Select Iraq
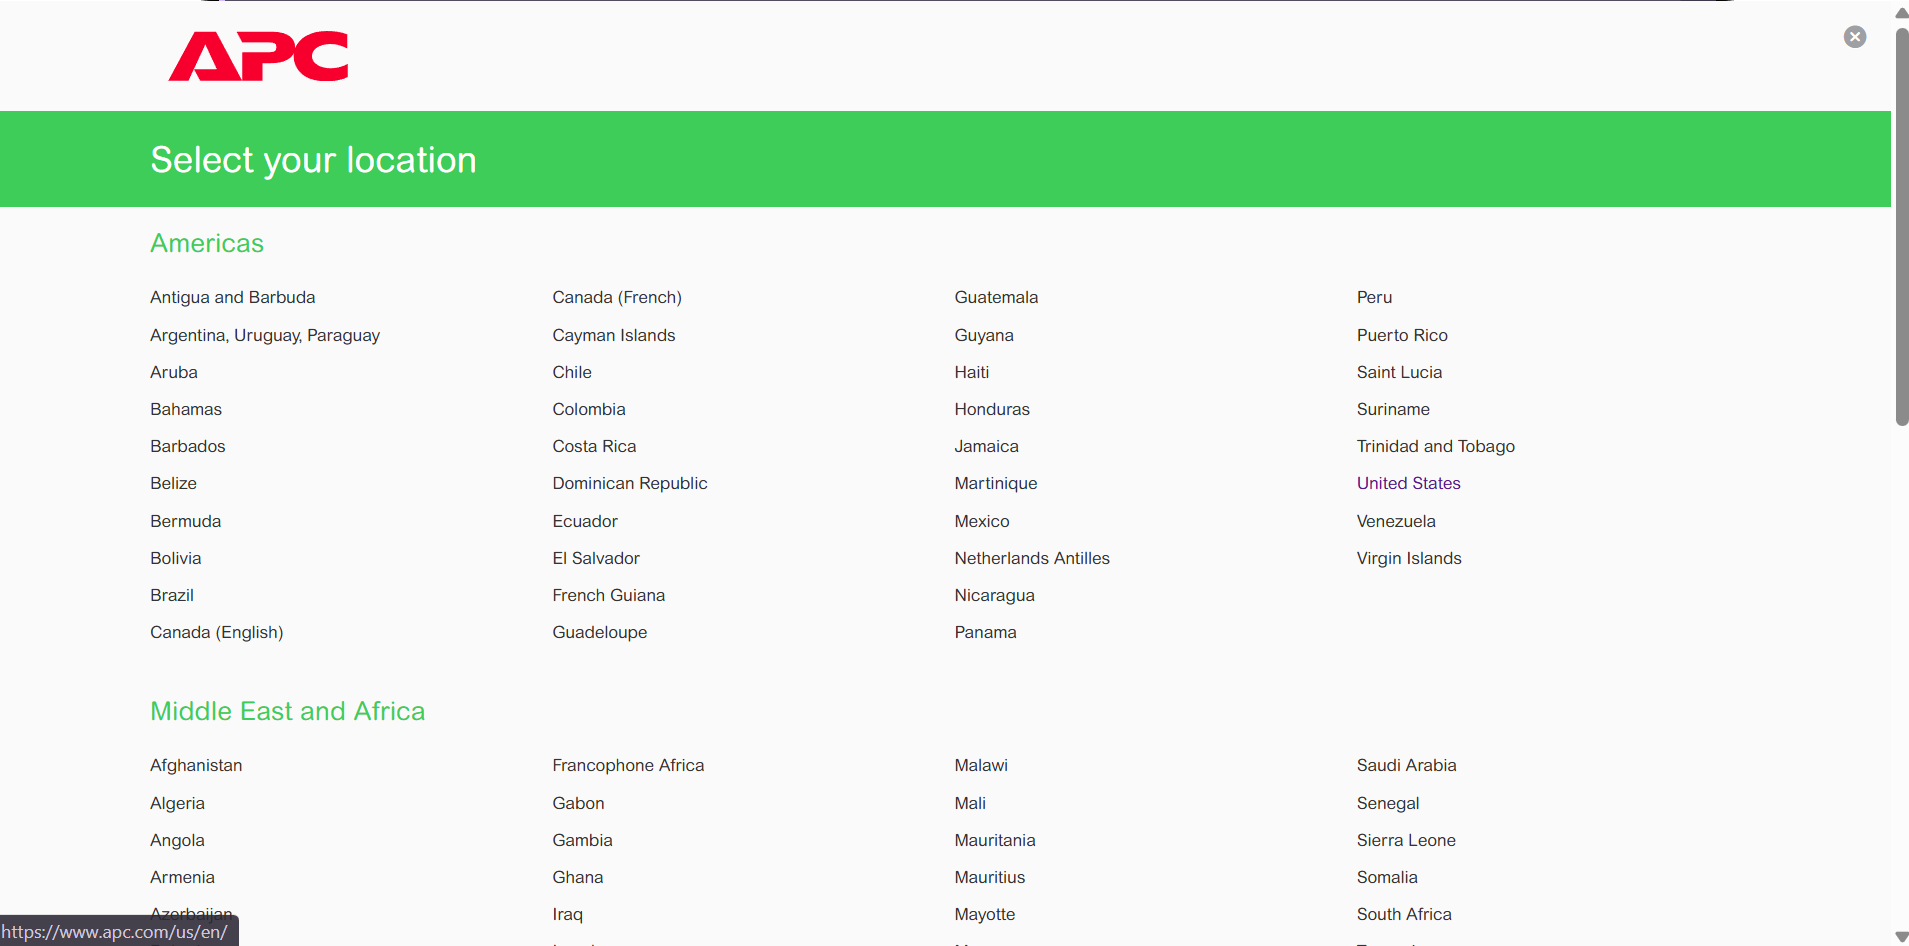Image resolution: width=1909 pixels, height=946 pixels. tap(567, 914)
